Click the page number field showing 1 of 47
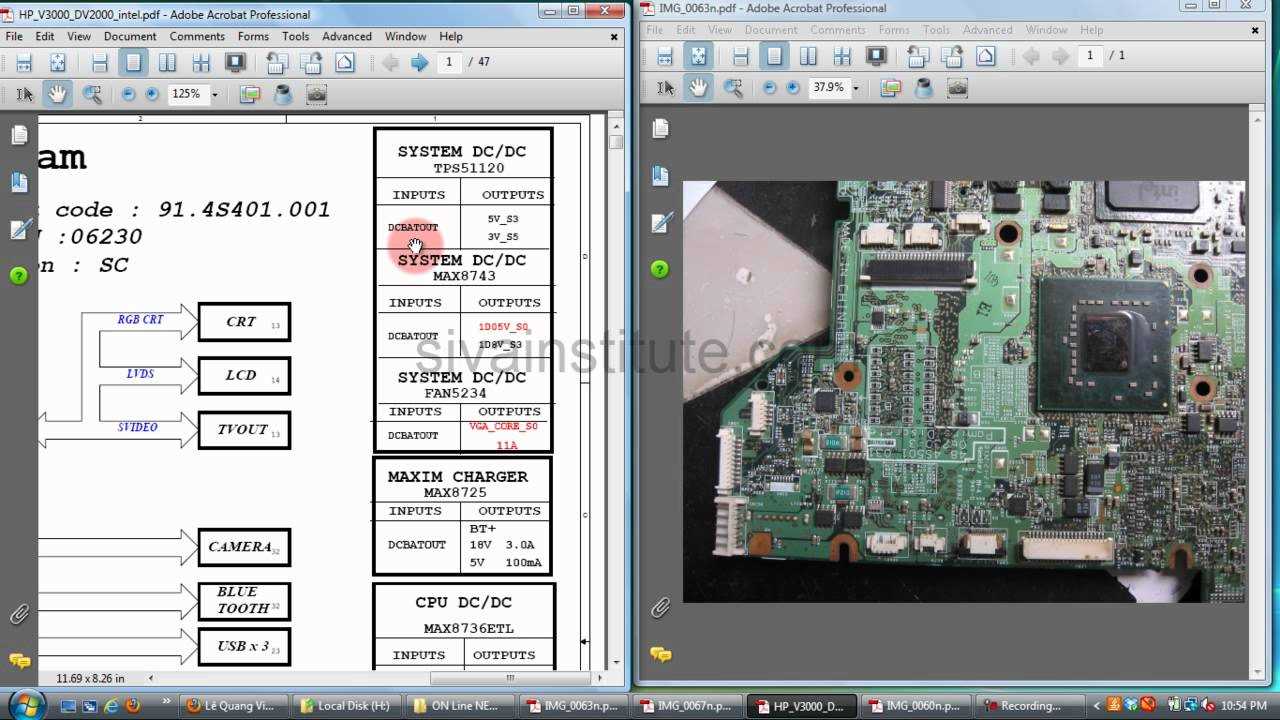The width and height of the screenshot is (1280, 720). (x=449, y=62)
